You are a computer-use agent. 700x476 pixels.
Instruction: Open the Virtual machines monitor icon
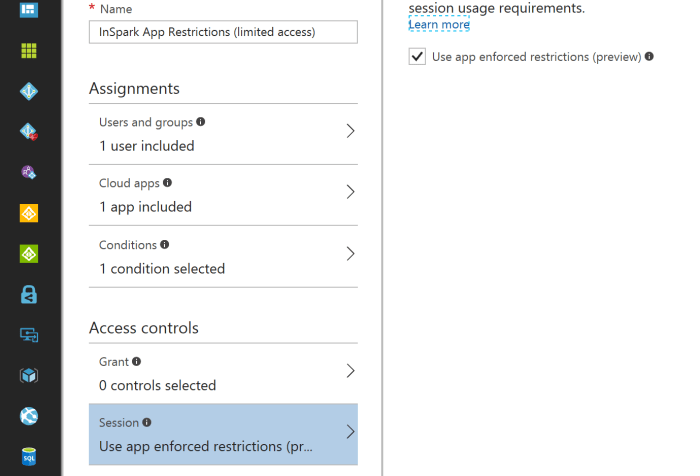click(x=29, y=335)
